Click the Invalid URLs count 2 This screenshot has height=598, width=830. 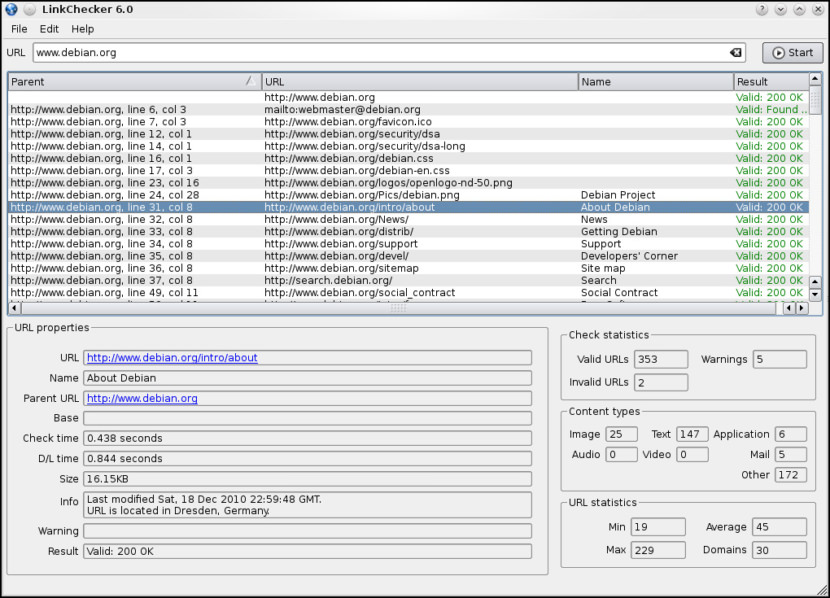[x=661, y=383]
